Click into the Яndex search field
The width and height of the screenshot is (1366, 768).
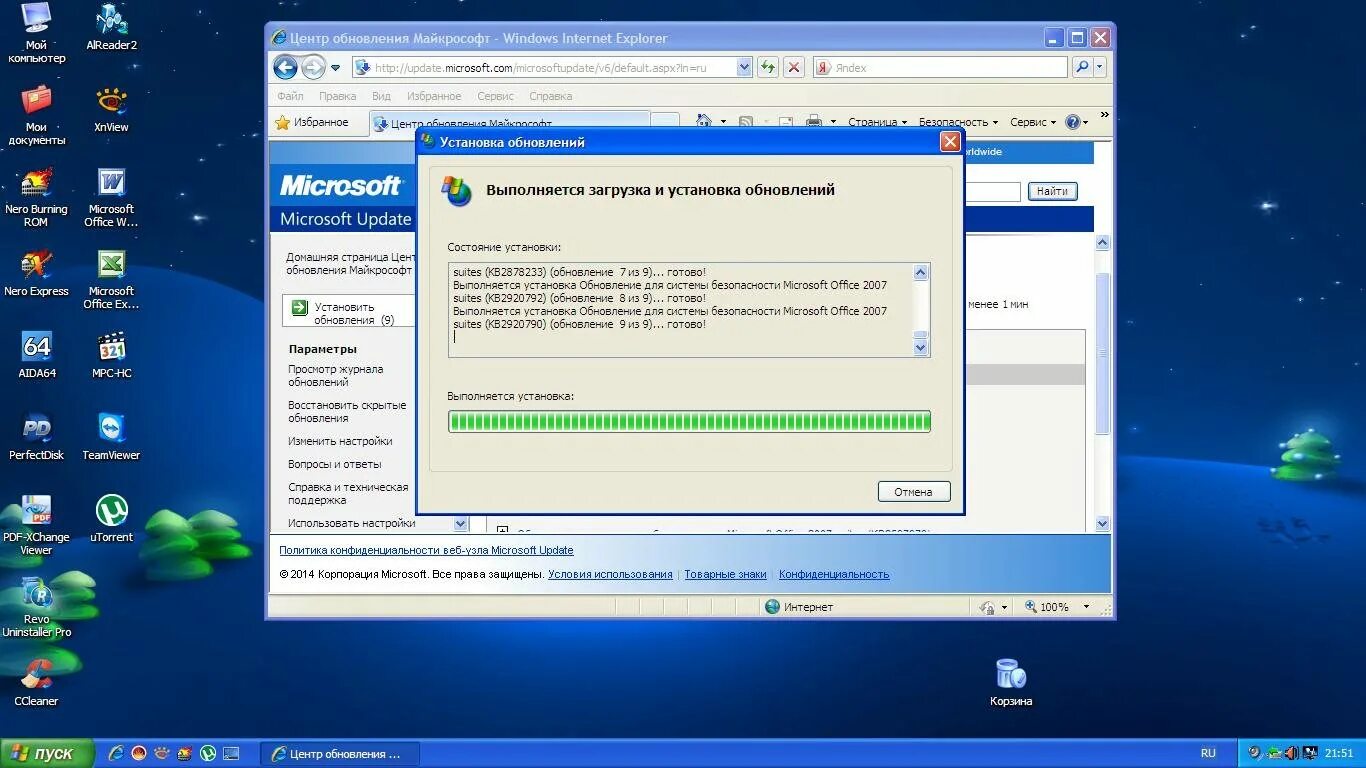pyautogui.click(x=940, y=67)
